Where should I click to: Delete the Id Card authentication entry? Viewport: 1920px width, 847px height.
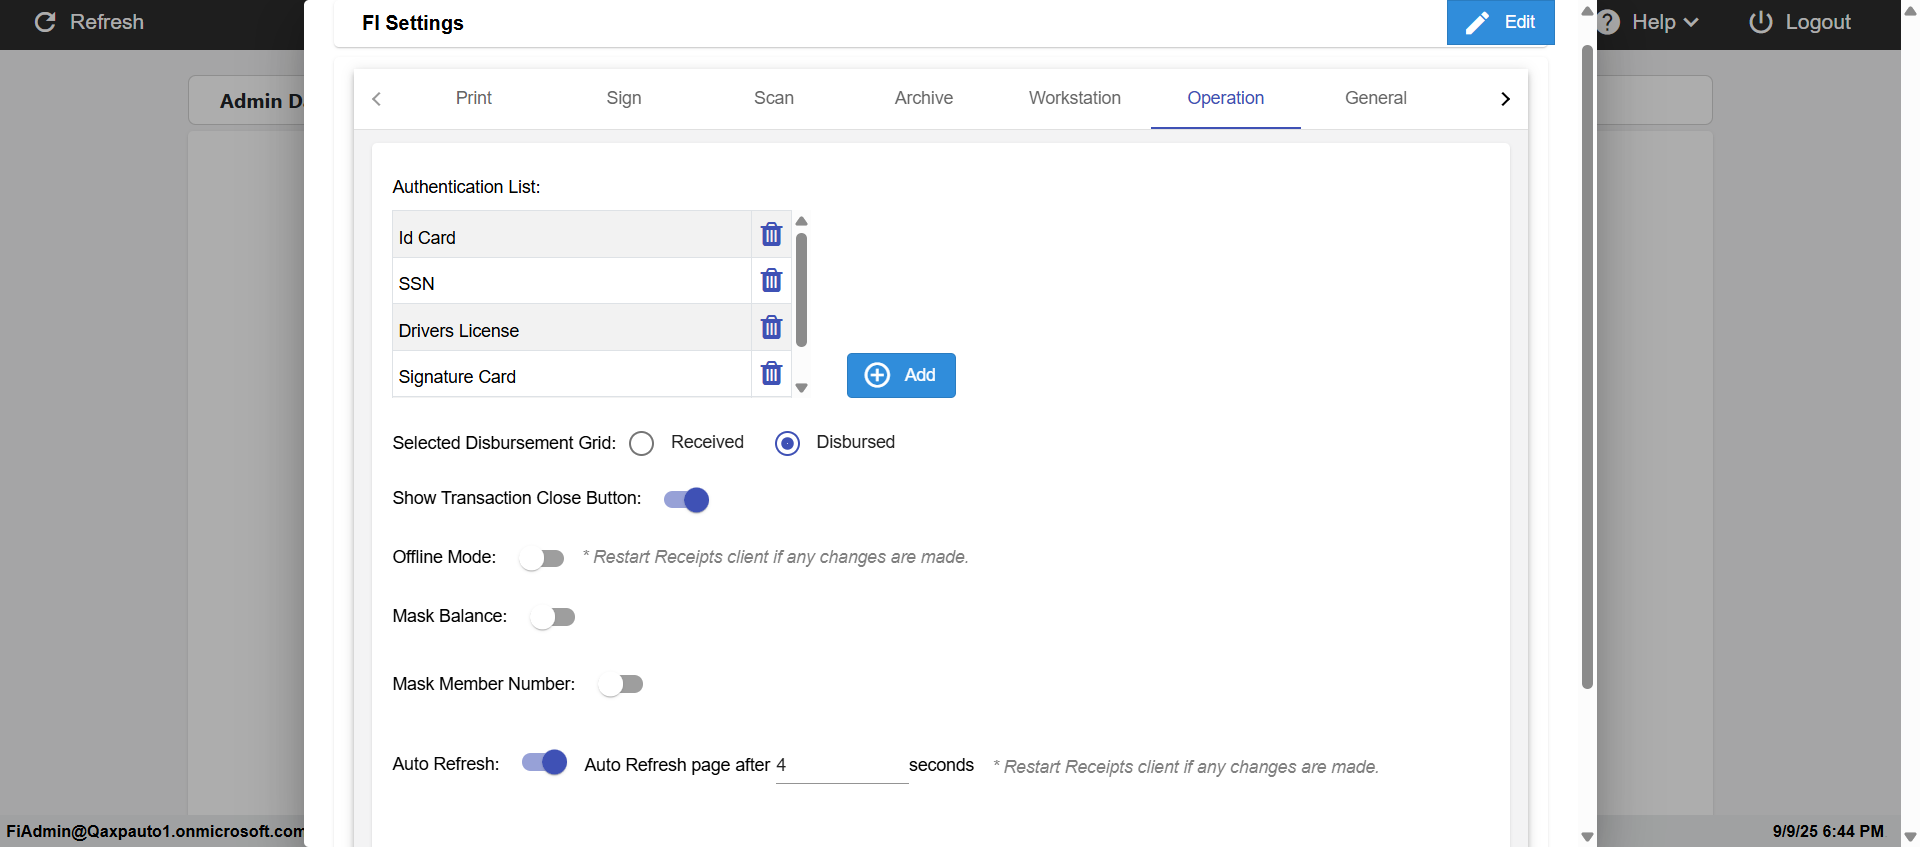click(x=771, y=235)
